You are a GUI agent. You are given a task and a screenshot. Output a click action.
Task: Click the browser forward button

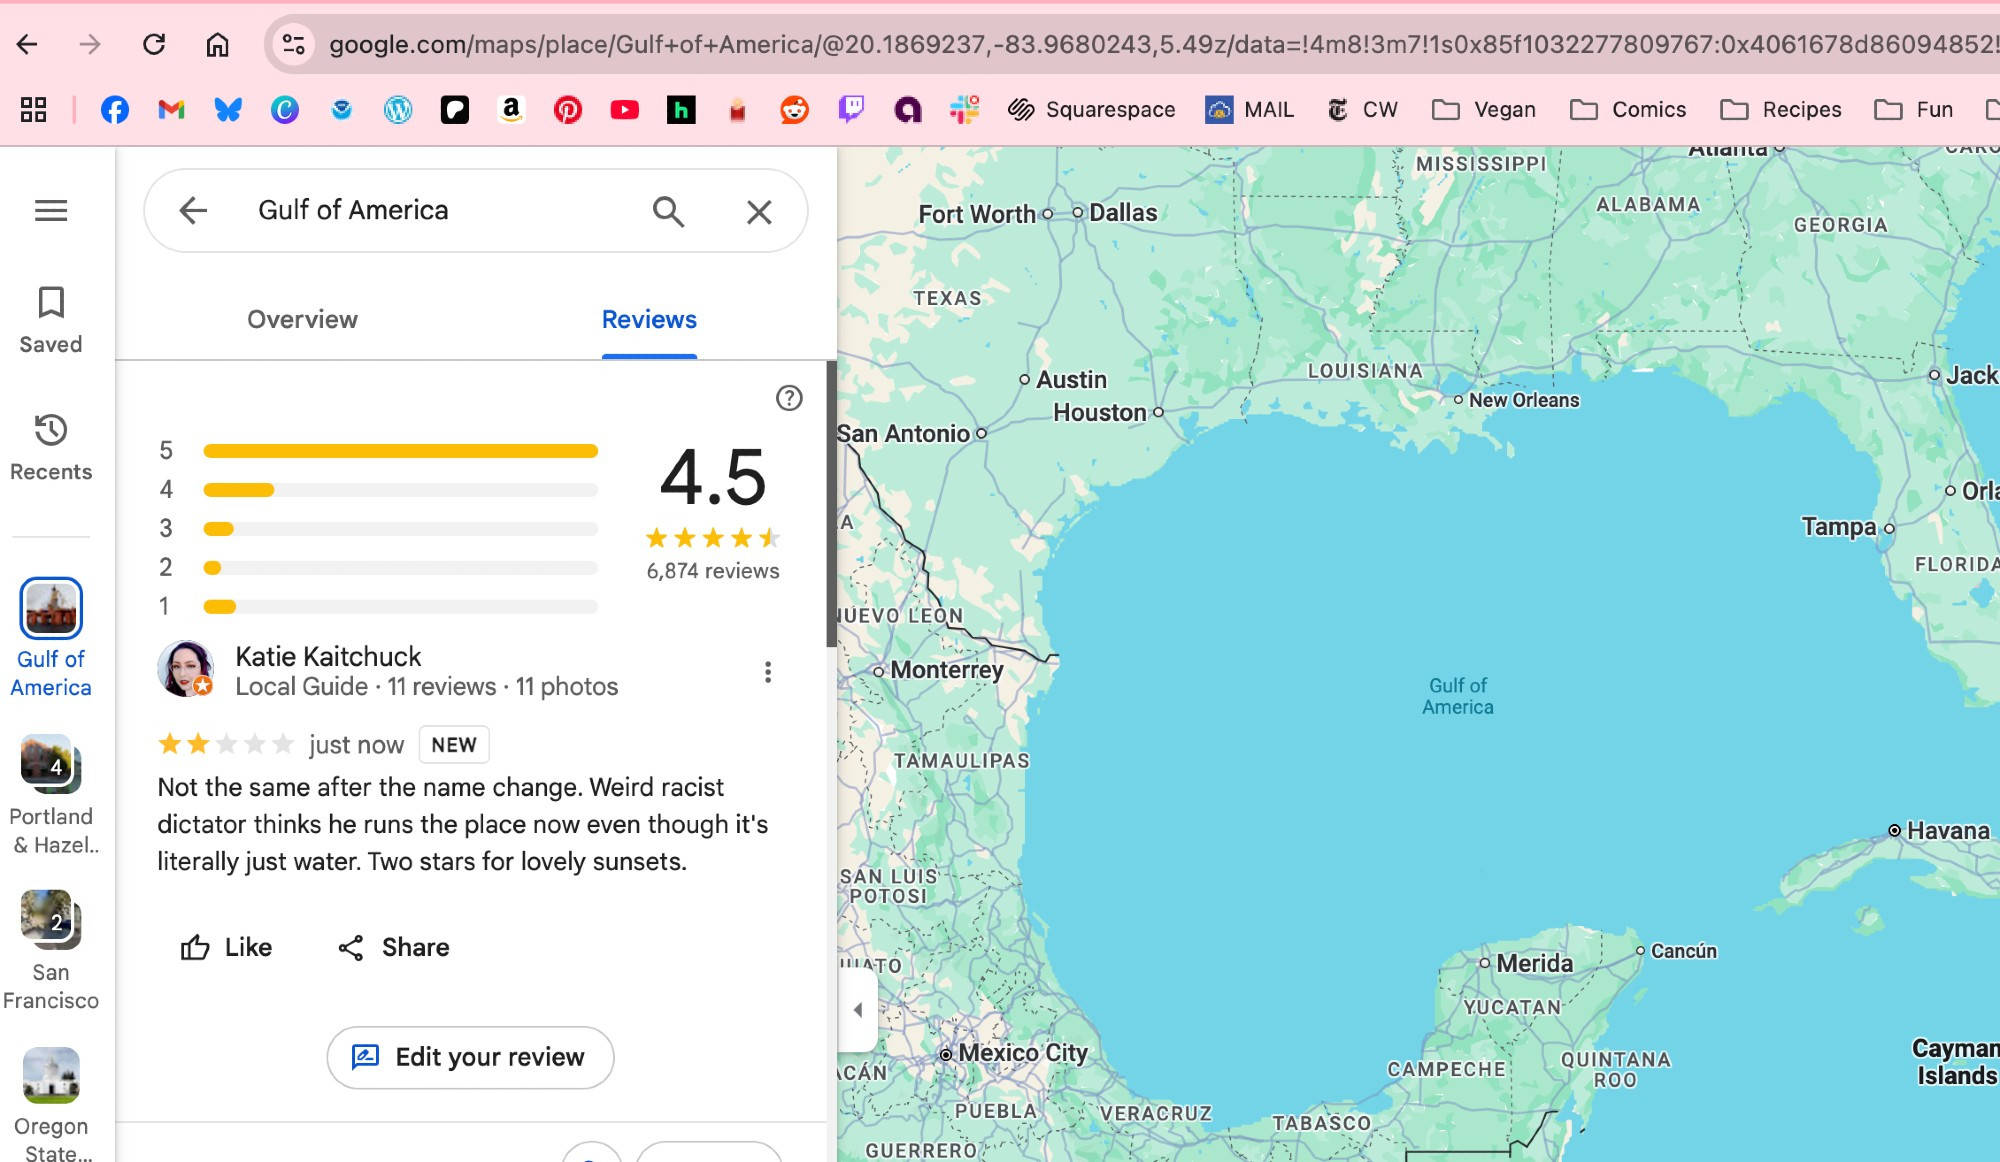tap(90, 44)
